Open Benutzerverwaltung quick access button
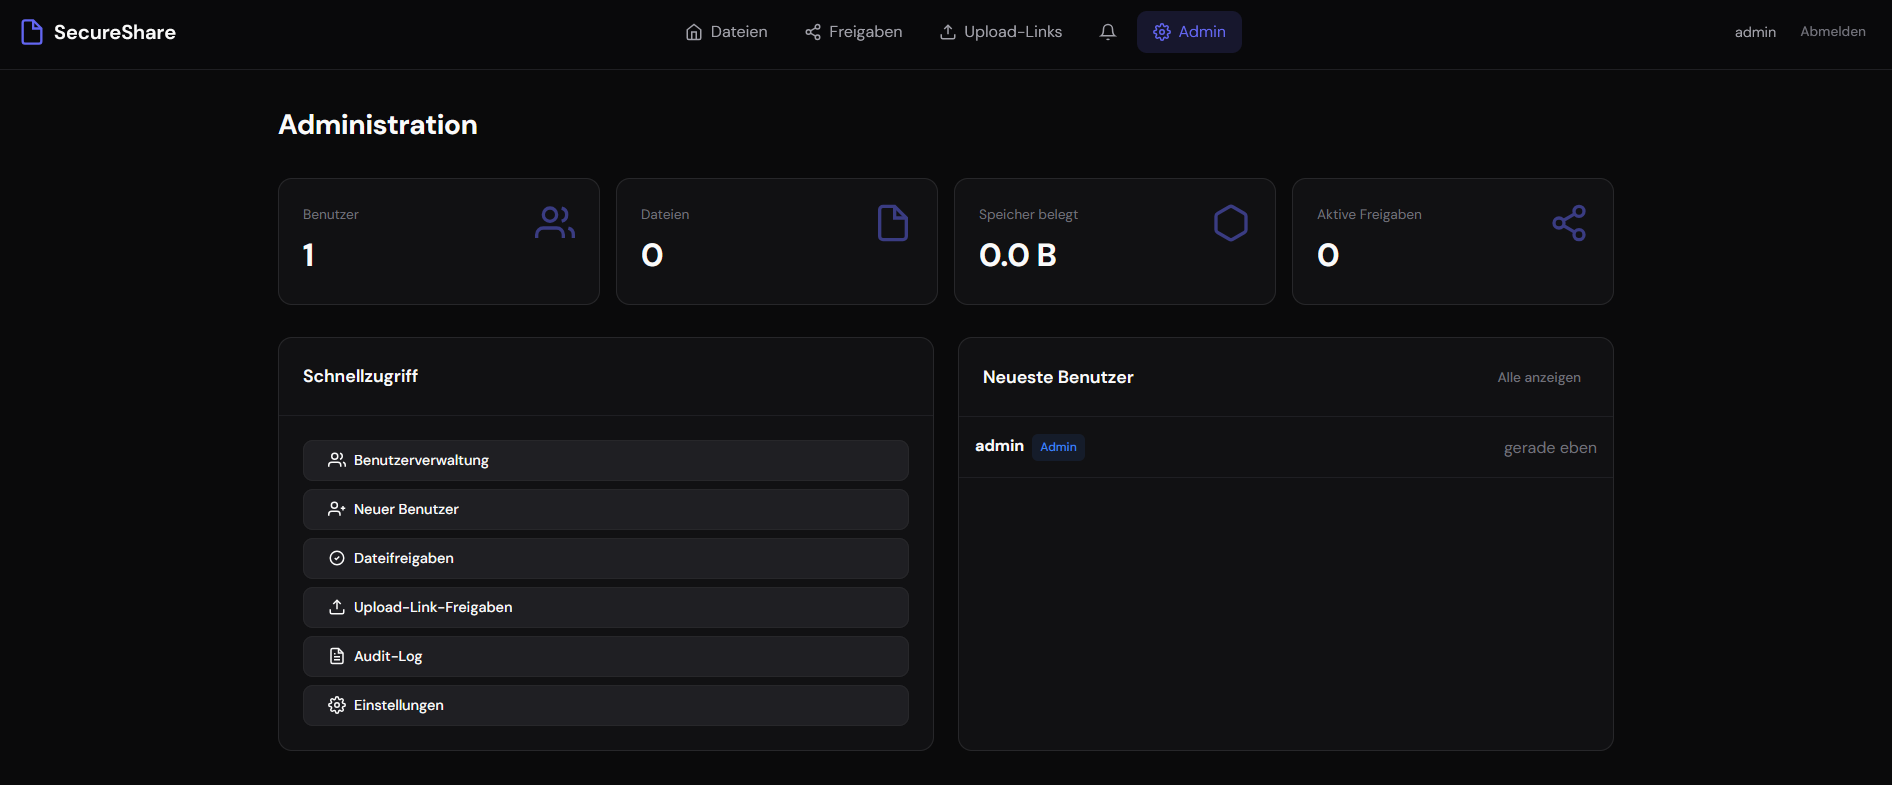The height and width of the screenshot is (785, 1892). point(605,460)
